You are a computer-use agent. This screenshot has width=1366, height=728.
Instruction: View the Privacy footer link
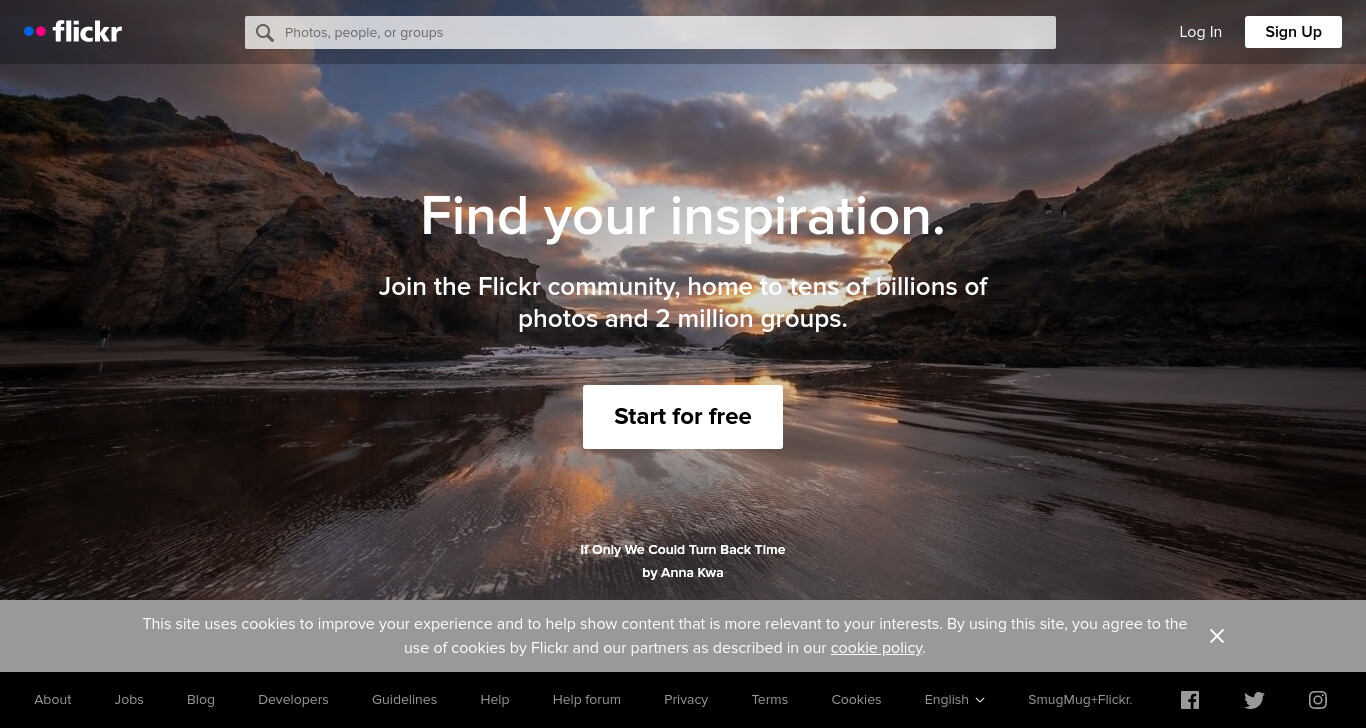[x=686, y=700]
